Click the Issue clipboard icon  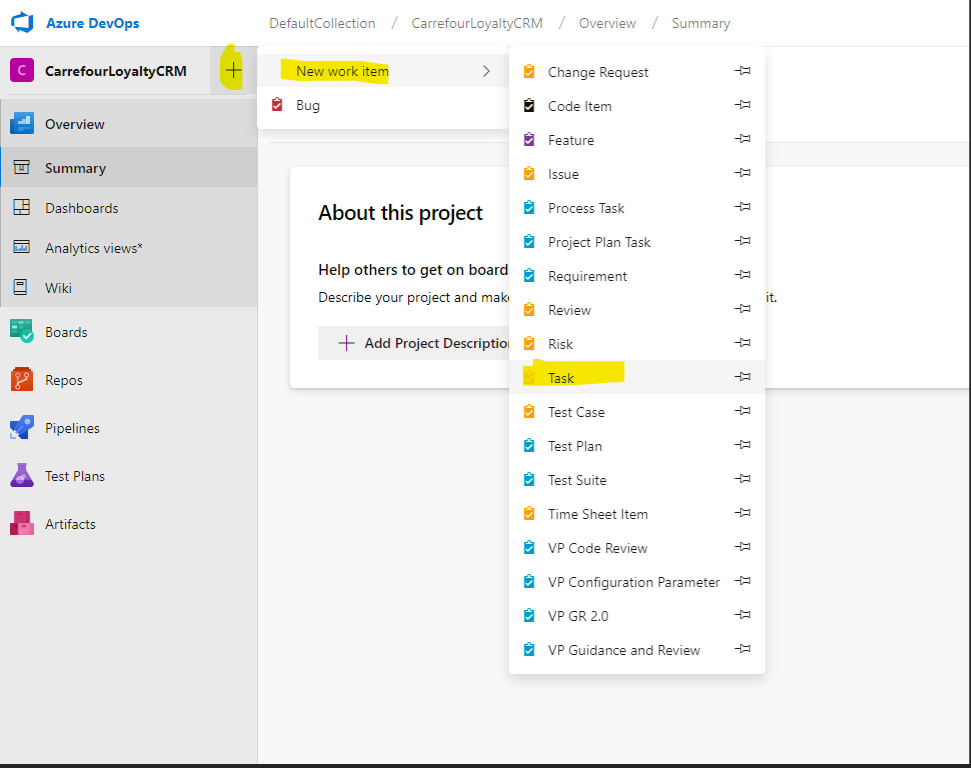pos(529,173)
